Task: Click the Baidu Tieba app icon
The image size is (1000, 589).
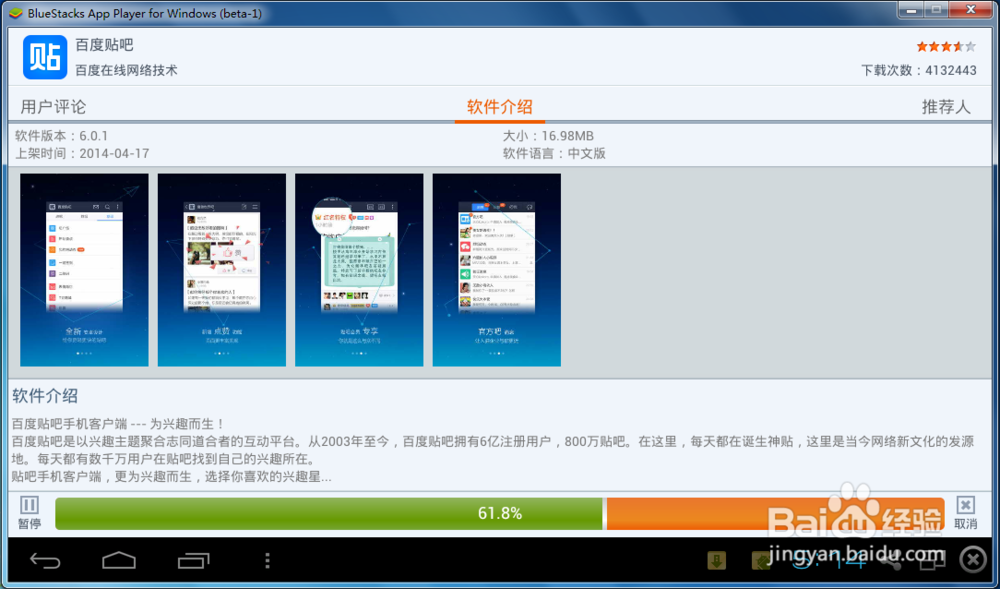Action: click(x=45, y=57)
